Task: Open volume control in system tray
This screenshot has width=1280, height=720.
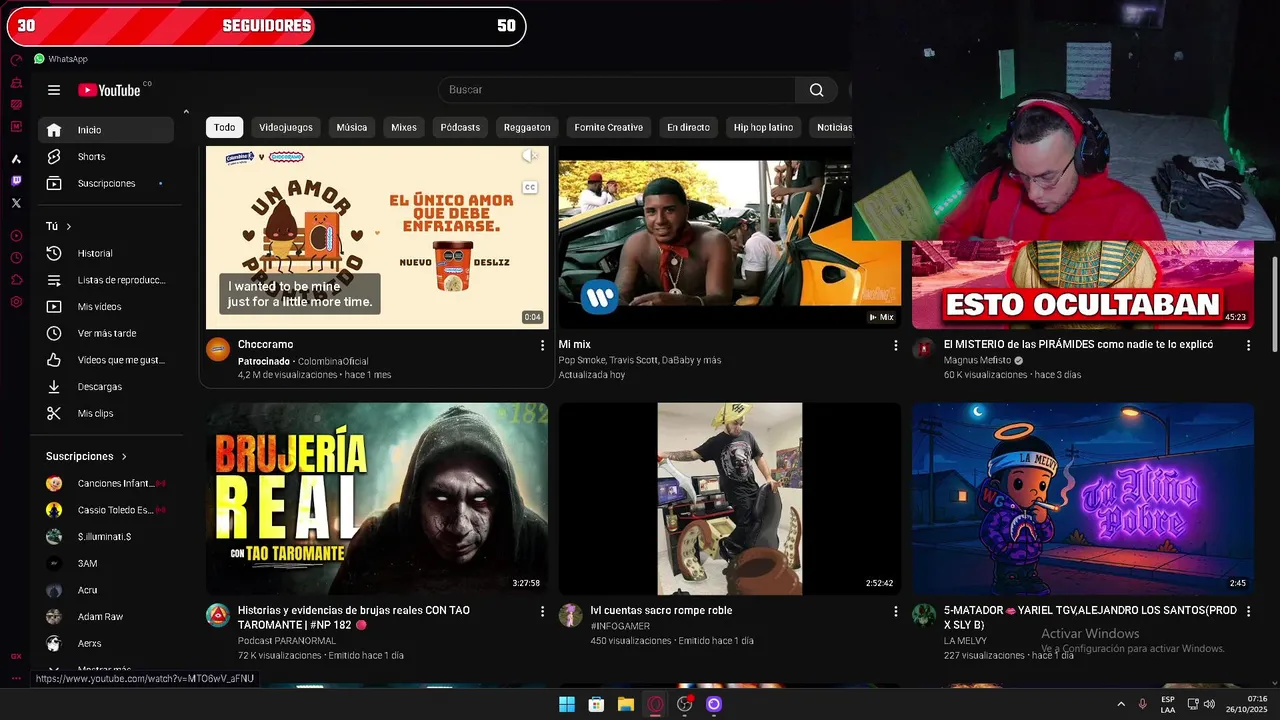Action: pos(1210,705)
